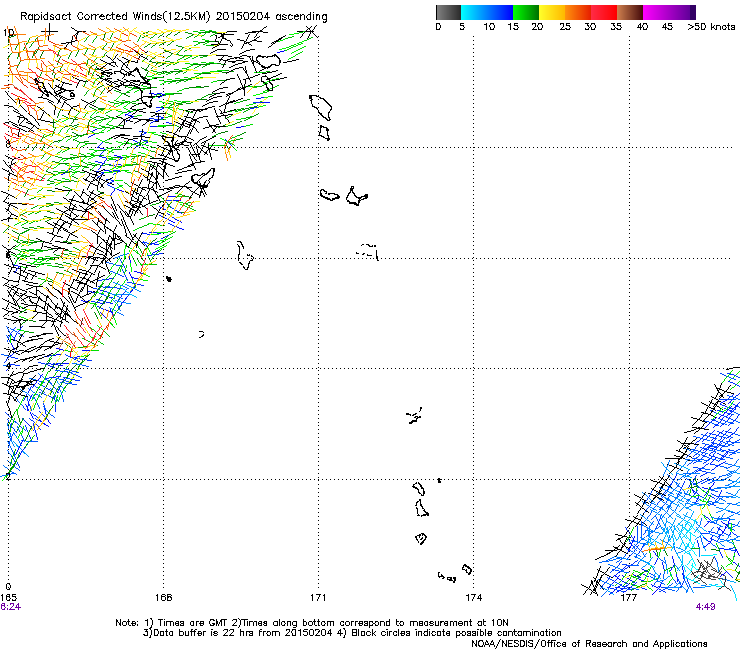Select the longitude label '174'
The height and width of the screenshot is (650, 740).
(x=474, y=598)
